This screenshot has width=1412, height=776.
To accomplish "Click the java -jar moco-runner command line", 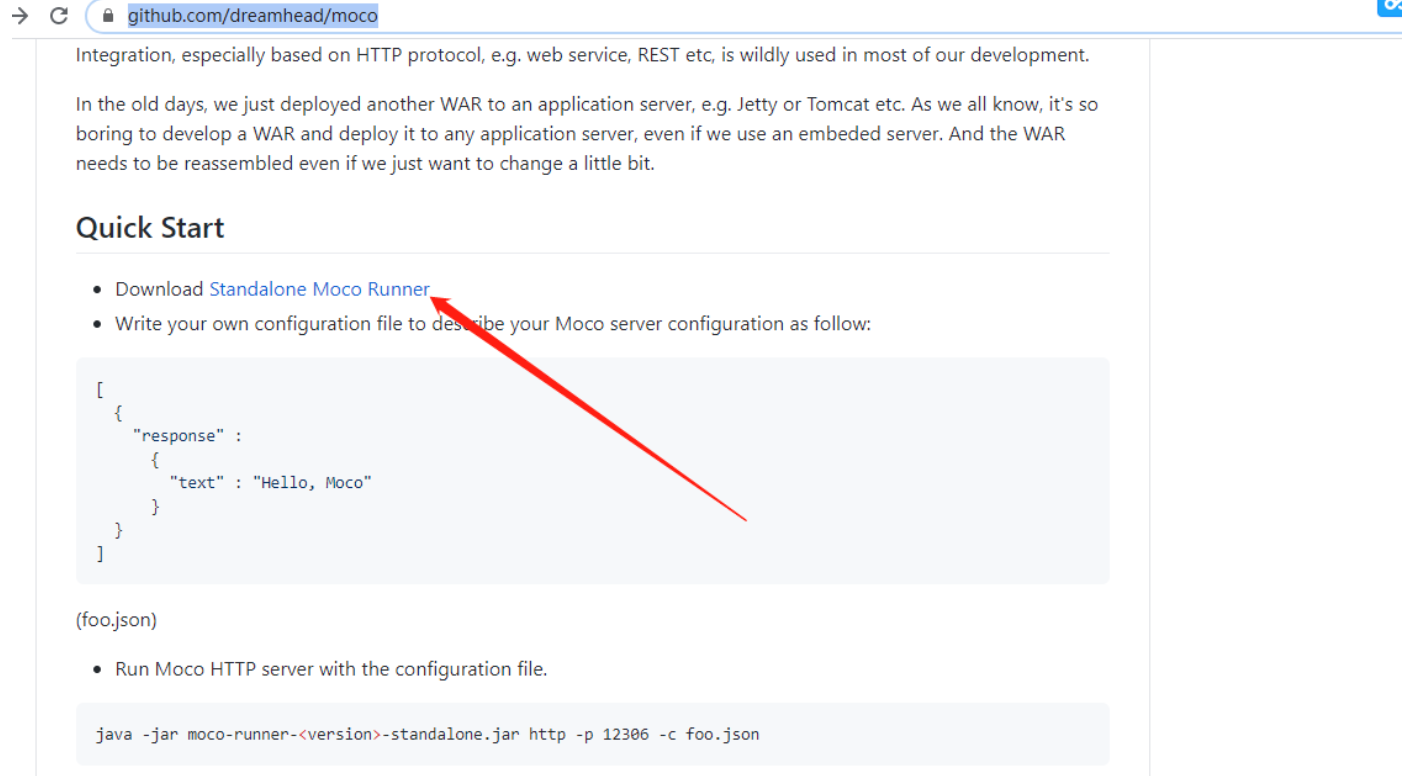I will pos(427,734).
